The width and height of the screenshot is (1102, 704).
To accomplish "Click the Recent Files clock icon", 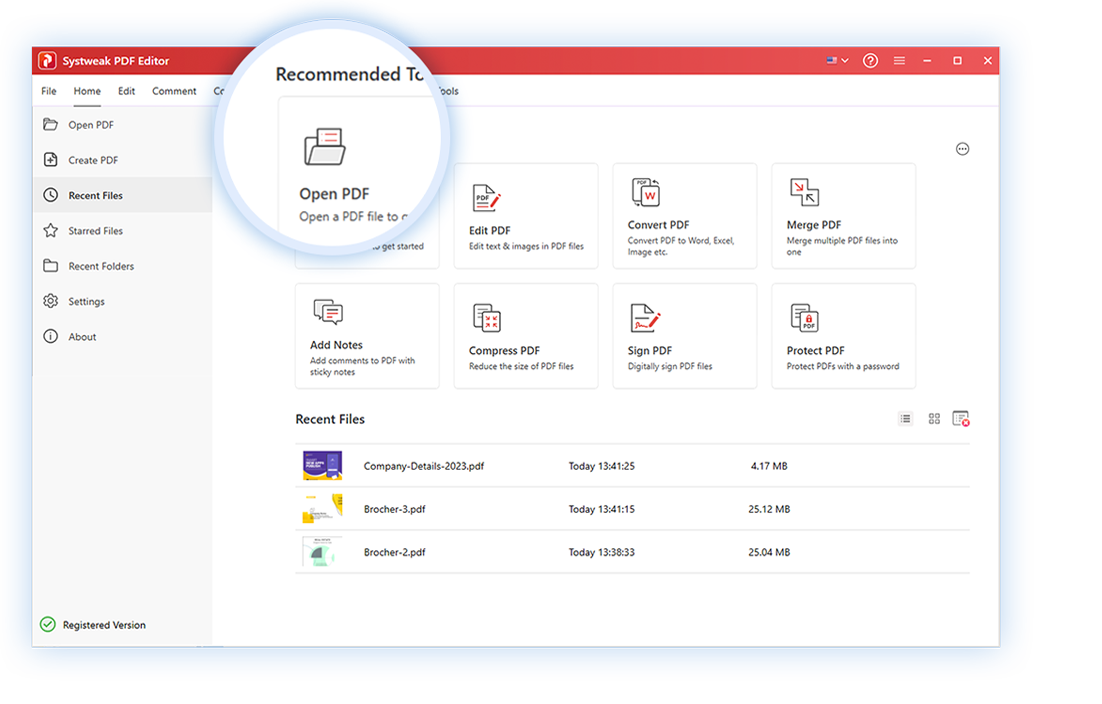I will [x=51, y=195].
